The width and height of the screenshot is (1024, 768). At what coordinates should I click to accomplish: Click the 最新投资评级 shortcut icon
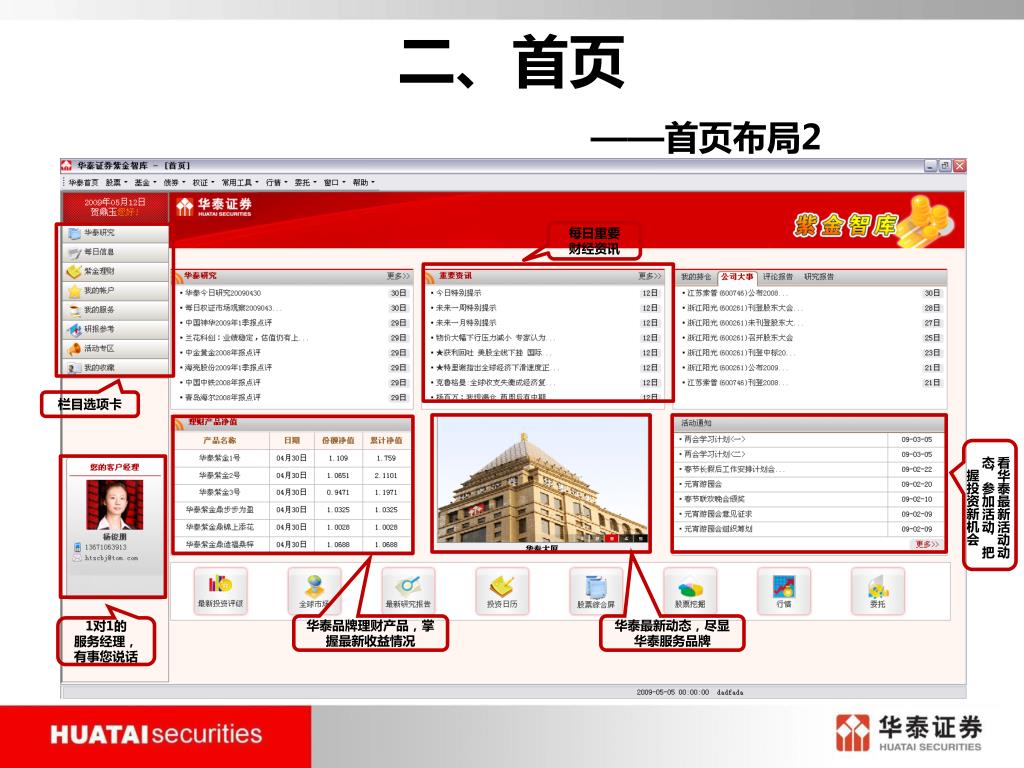point(220,590)
